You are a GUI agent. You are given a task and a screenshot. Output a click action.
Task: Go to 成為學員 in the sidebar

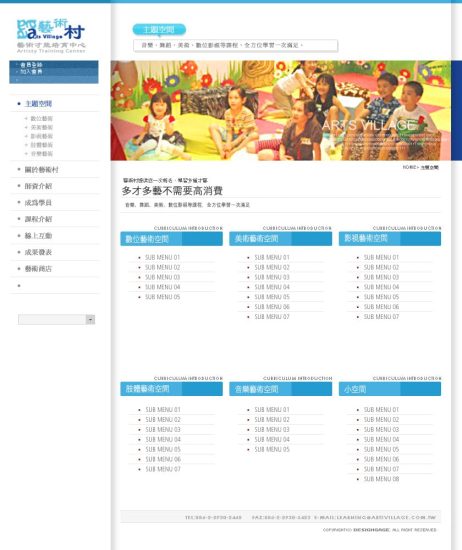click(38, 203)
